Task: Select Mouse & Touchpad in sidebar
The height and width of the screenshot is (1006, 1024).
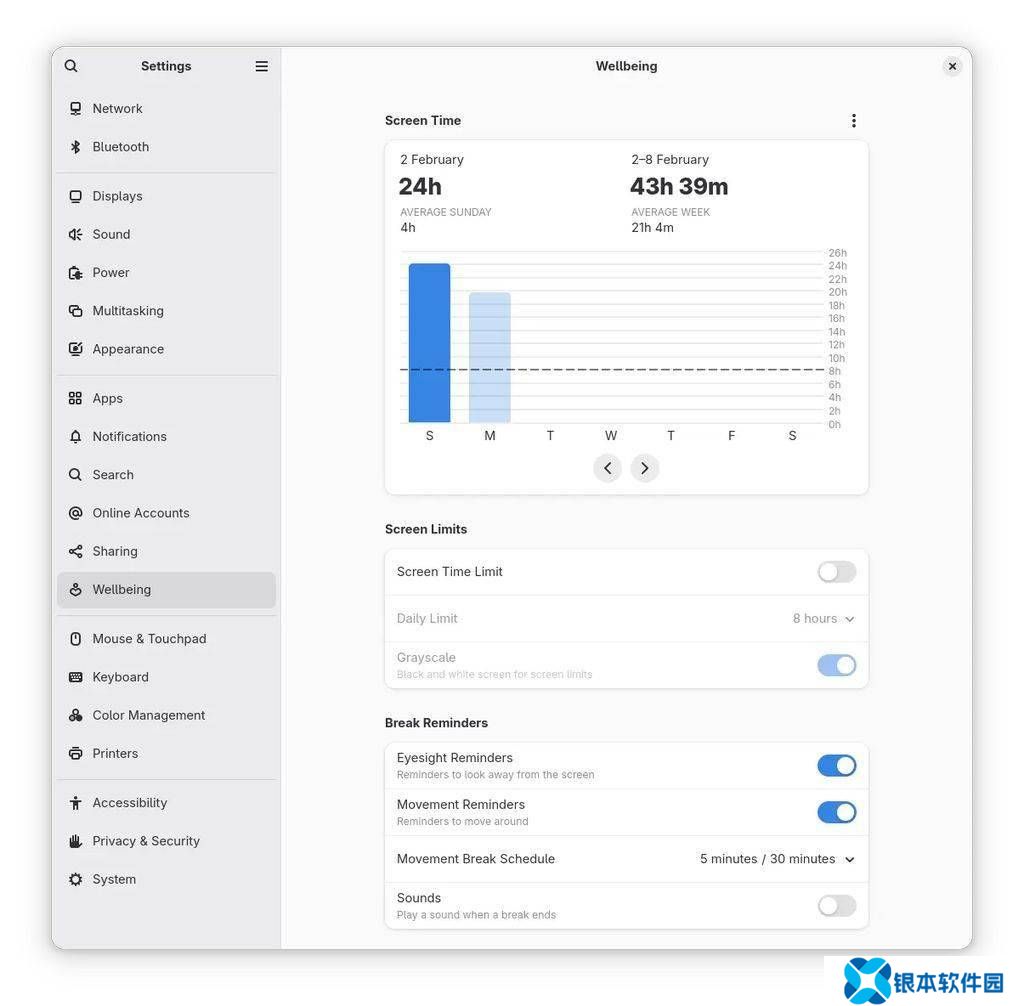Action: tap(149, 639)
